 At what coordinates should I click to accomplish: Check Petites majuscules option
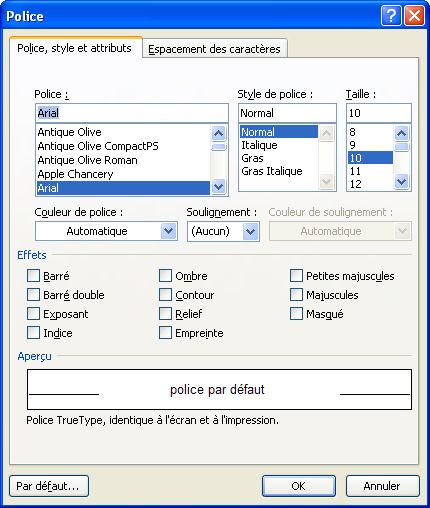(296, 276)
